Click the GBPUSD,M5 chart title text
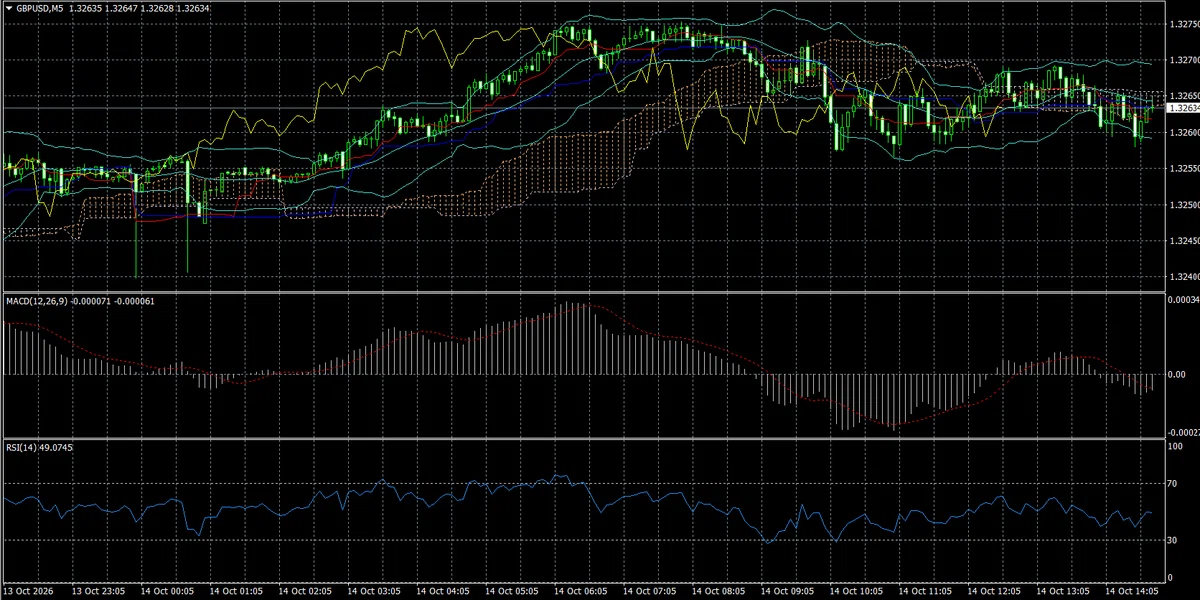 [x=41, y=8]
